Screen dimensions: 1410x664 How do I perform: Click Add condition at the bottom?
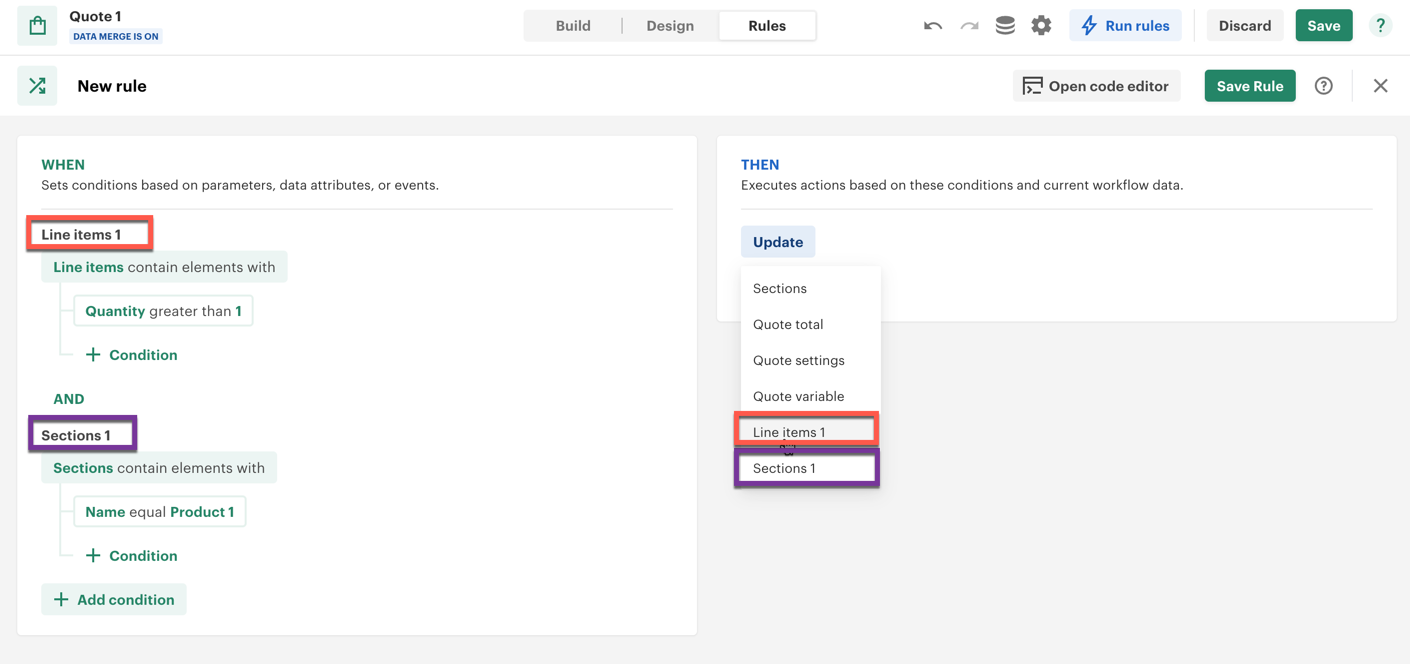tap(114, 600)
